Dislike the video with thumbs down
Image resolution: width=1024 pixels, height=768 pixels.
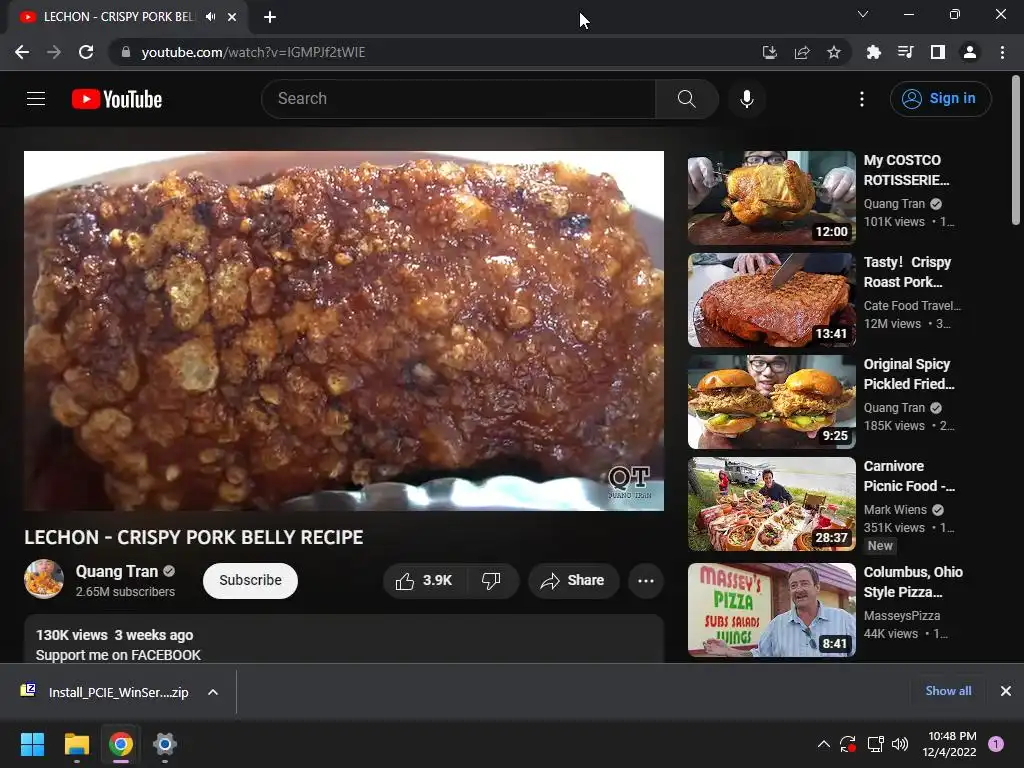(x=491, y=581)
